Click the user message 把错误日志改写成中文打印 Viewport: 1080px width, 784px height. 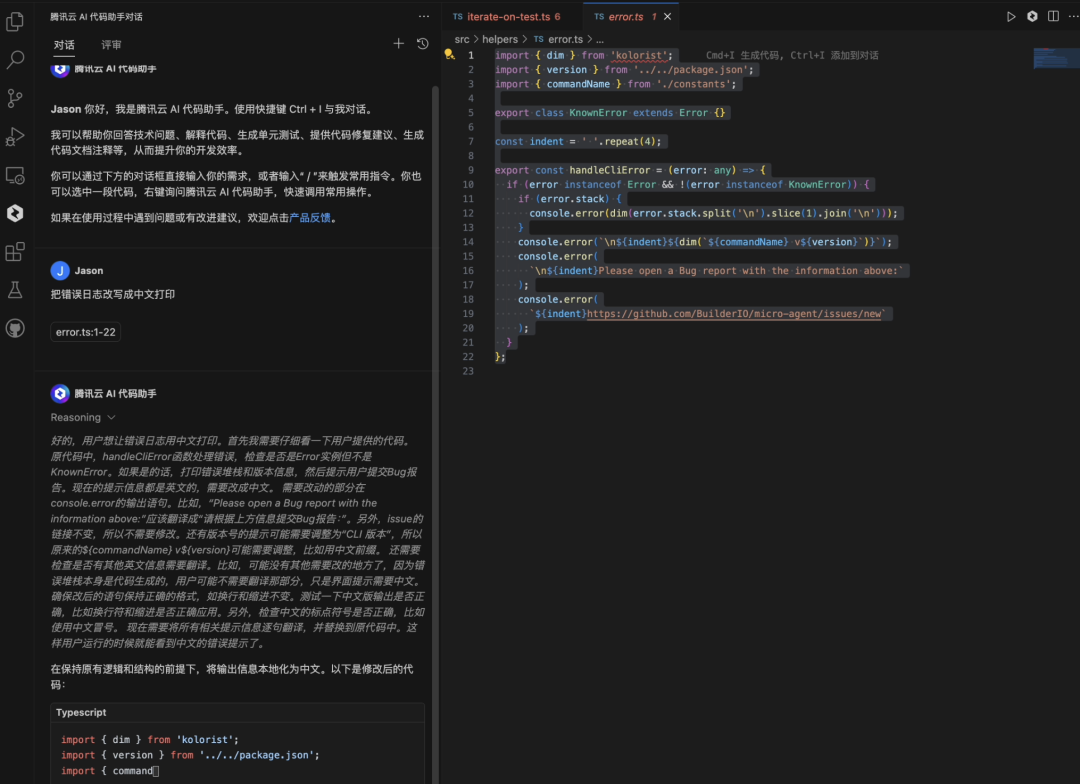point(112,294)
